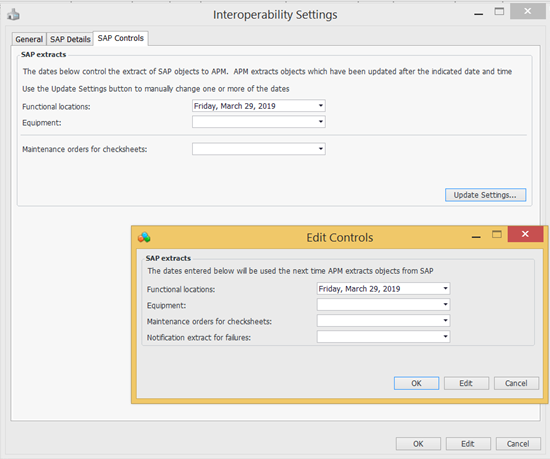Screen dimensions: 550x459
Task: Expand Equipment date dropdown in Interoperability Settings
Action: (321, 122)
